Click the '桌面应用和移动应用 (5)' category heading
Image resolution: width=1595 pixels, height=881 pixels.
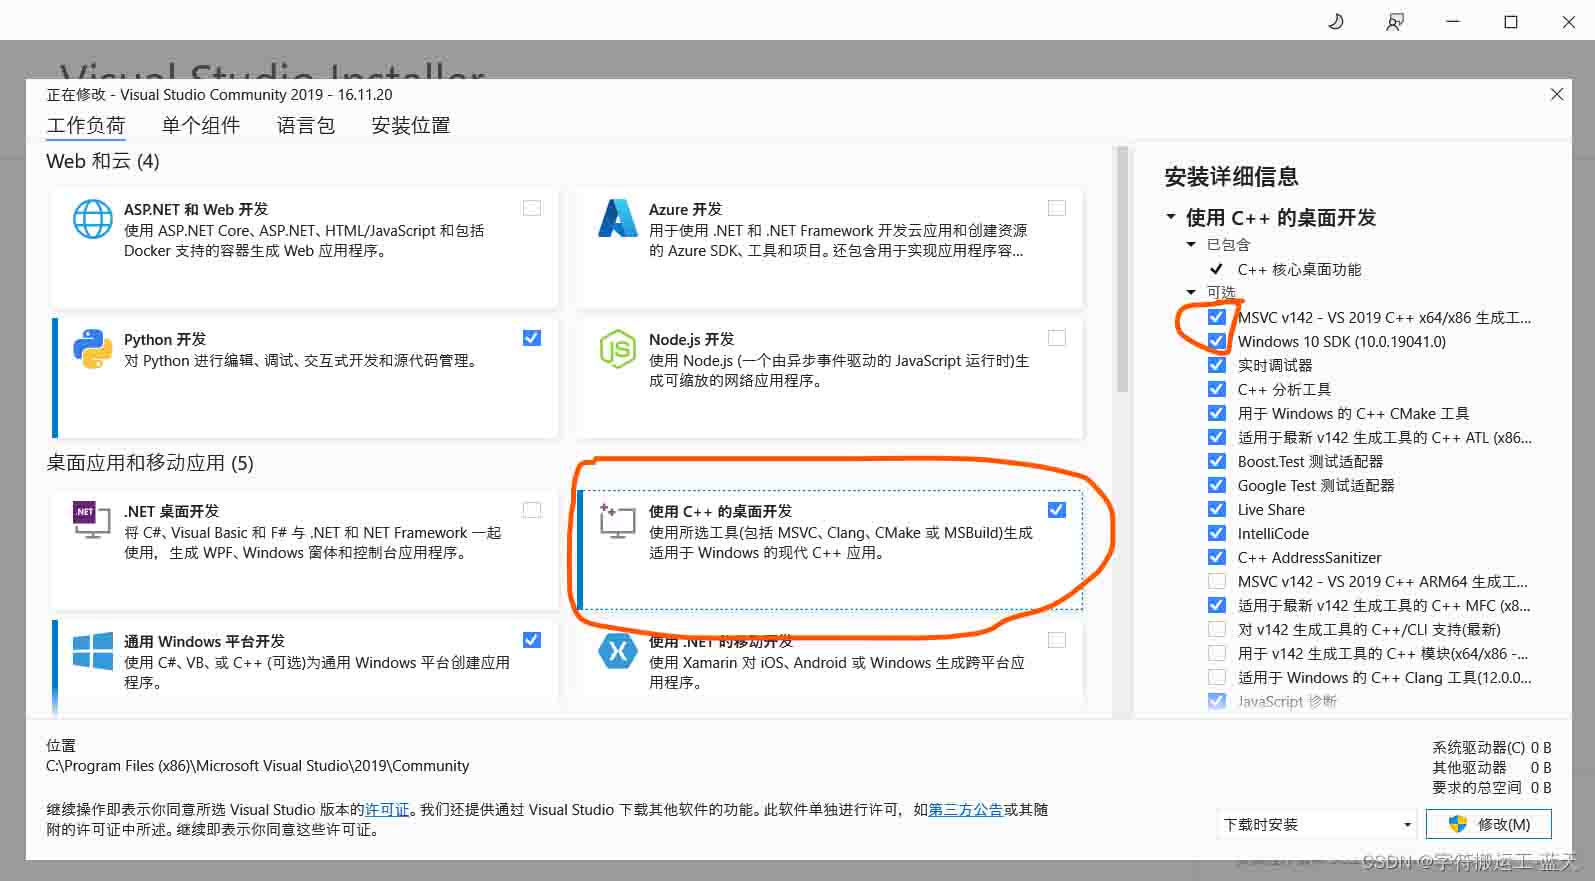150,463
